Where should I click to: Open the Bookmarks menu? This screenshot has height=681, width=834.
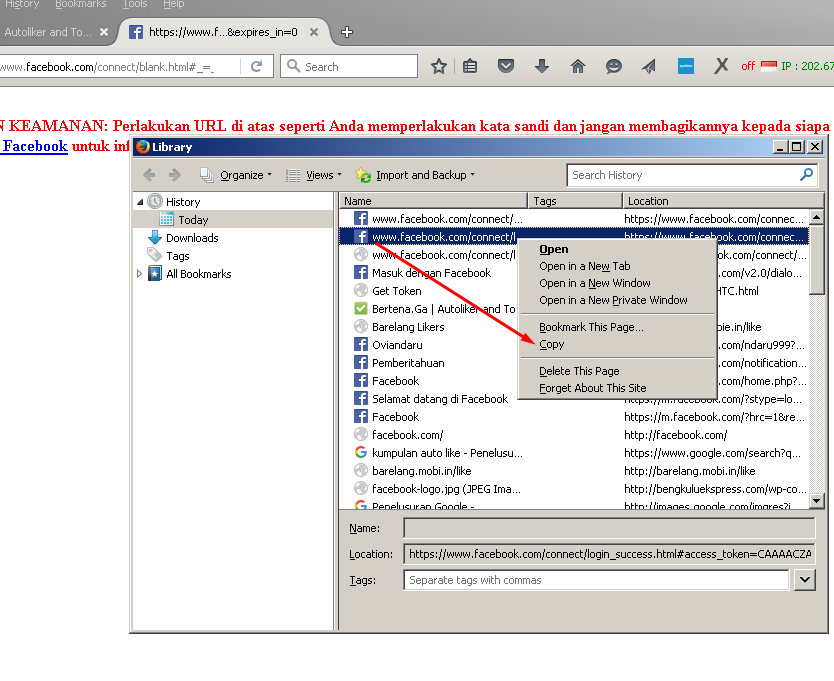tap(80, 4)
